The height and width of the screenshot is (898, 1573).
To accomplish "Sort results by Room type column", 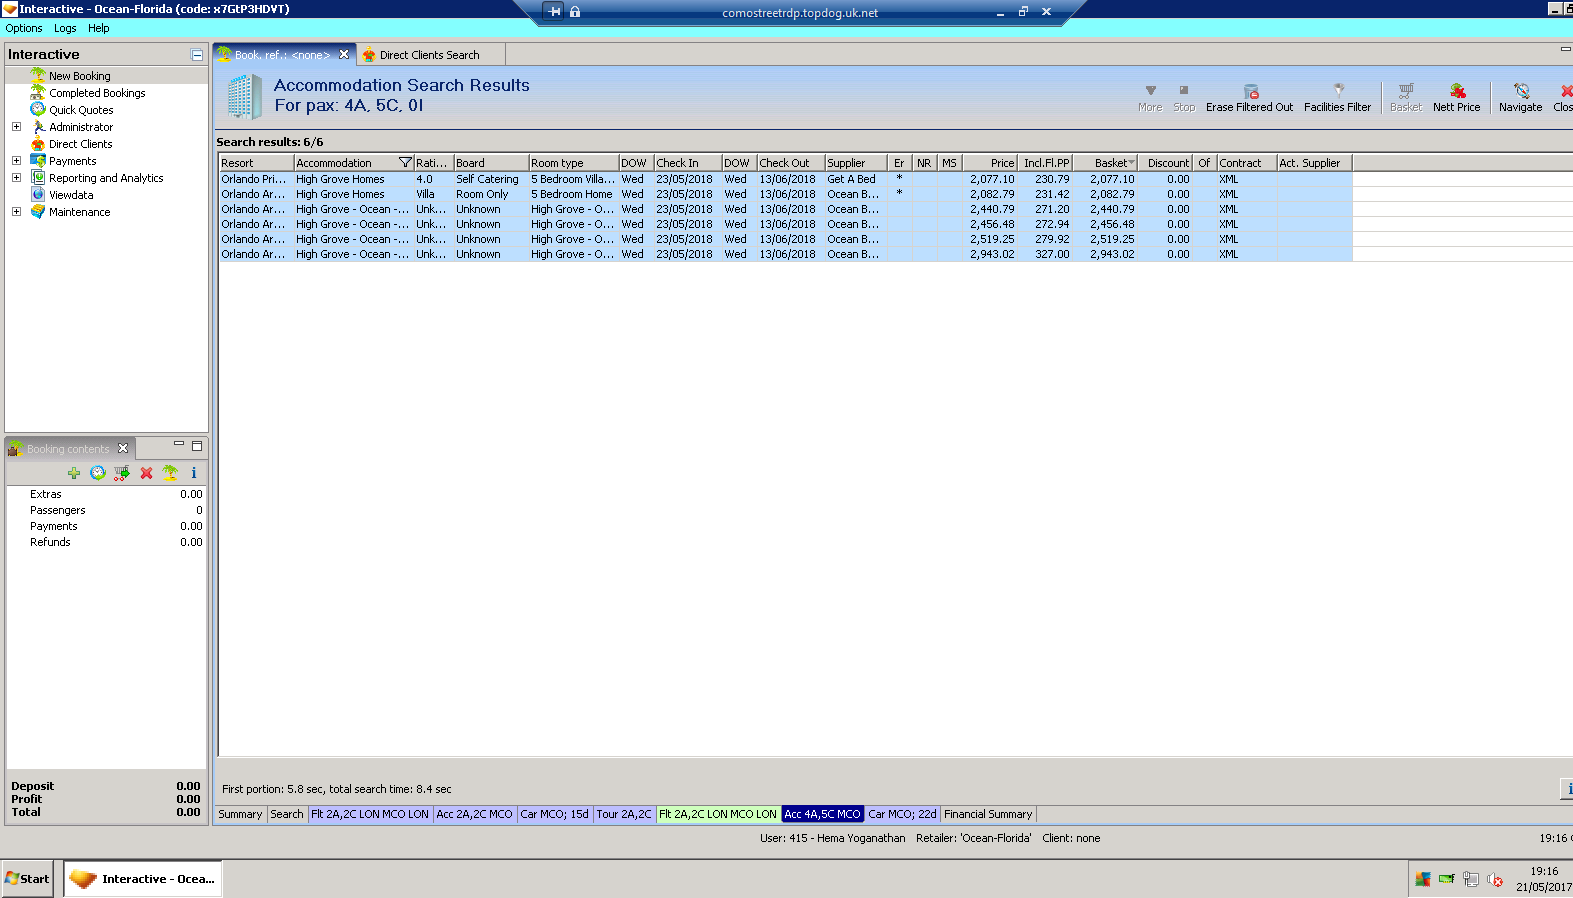I will coord(574,163).
